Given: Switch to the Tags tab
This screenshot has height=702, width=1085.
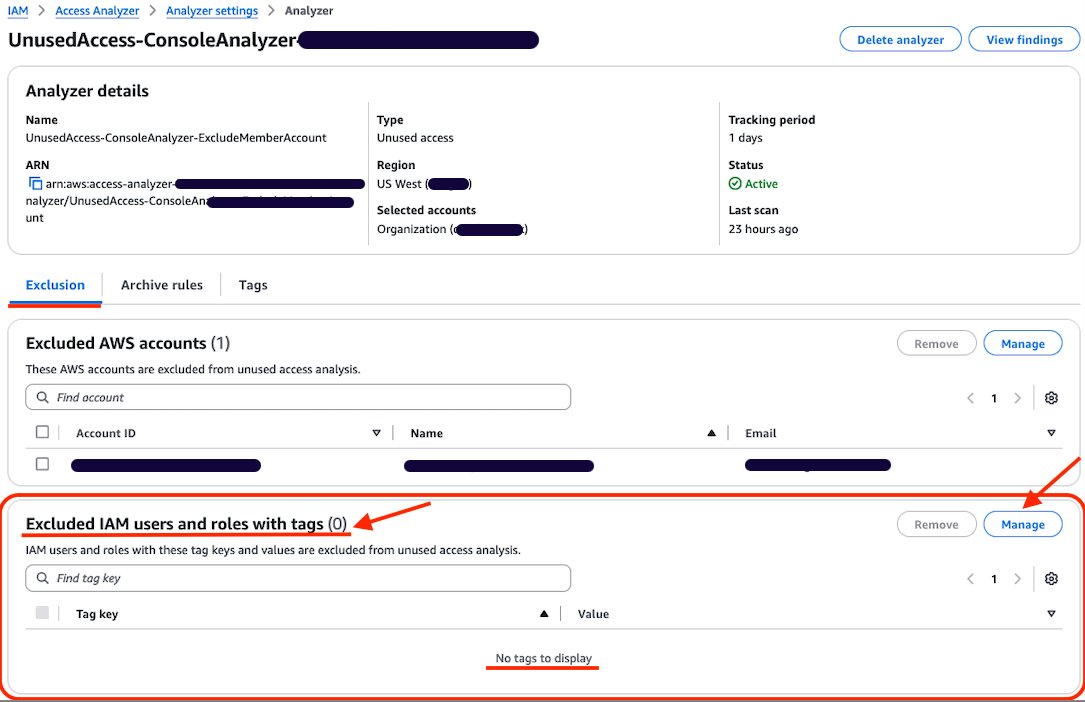Looking at the screenshot, I should coord(252,285).
